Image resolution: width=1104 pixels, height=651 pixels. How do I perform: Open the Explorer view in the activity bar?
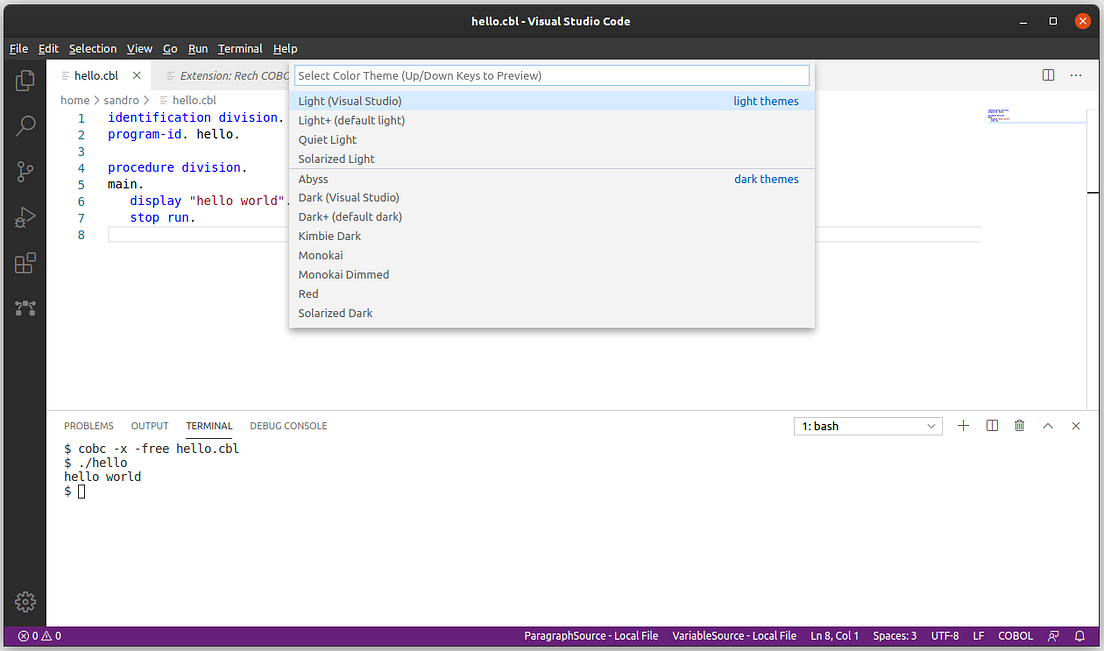(25, 81)
